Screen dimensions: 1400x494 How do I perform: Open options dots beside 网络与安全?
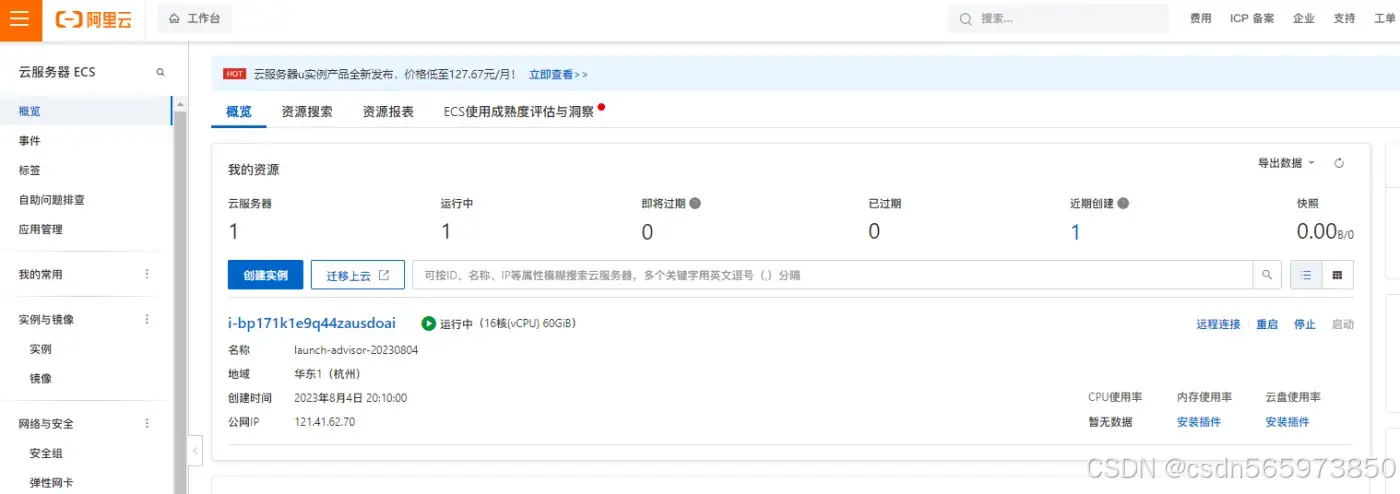pyautogui.click(x=147, y=424)
